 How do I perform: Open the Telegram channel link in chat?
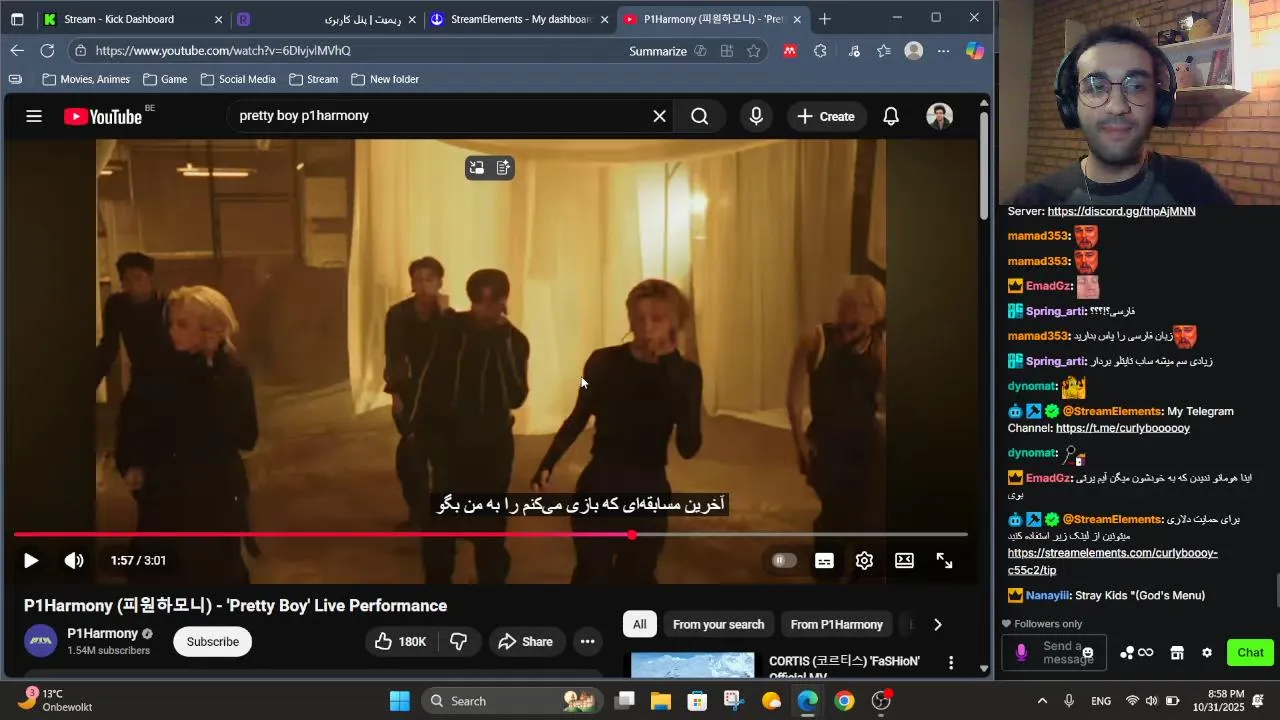(1123, 428)
